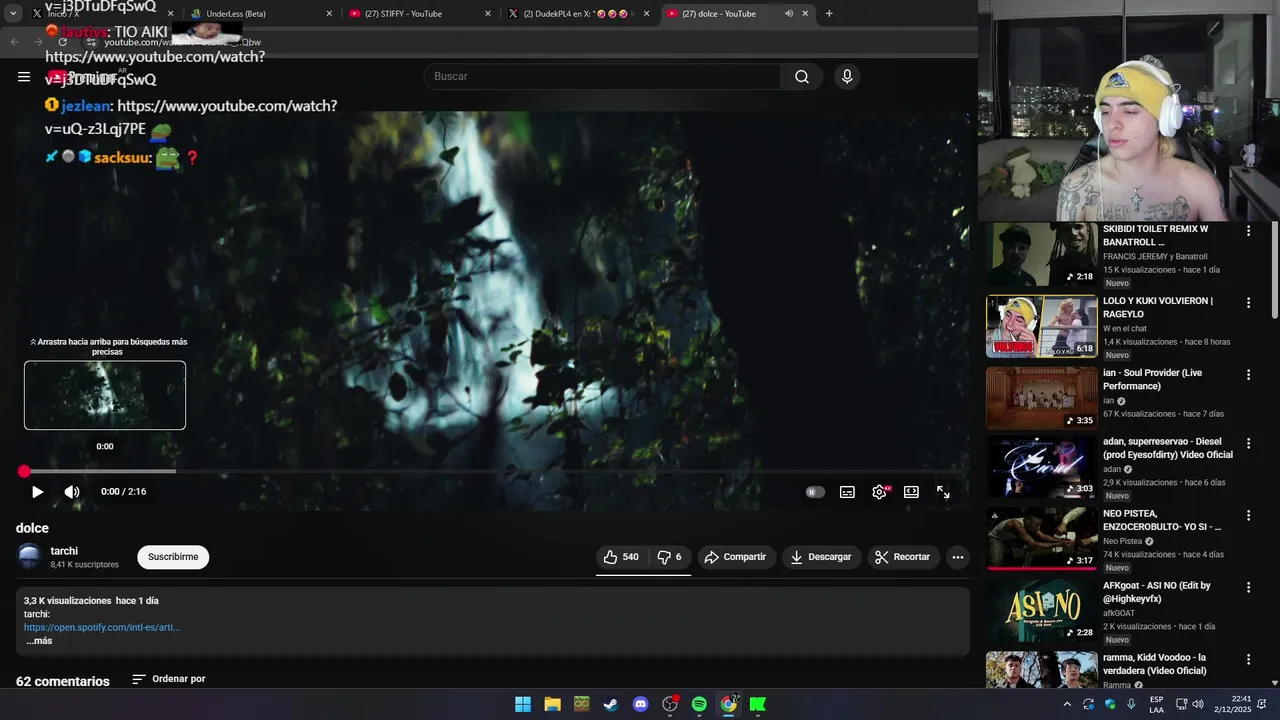
Task: Open Kick app from taskbar
Action: point(758,705)
